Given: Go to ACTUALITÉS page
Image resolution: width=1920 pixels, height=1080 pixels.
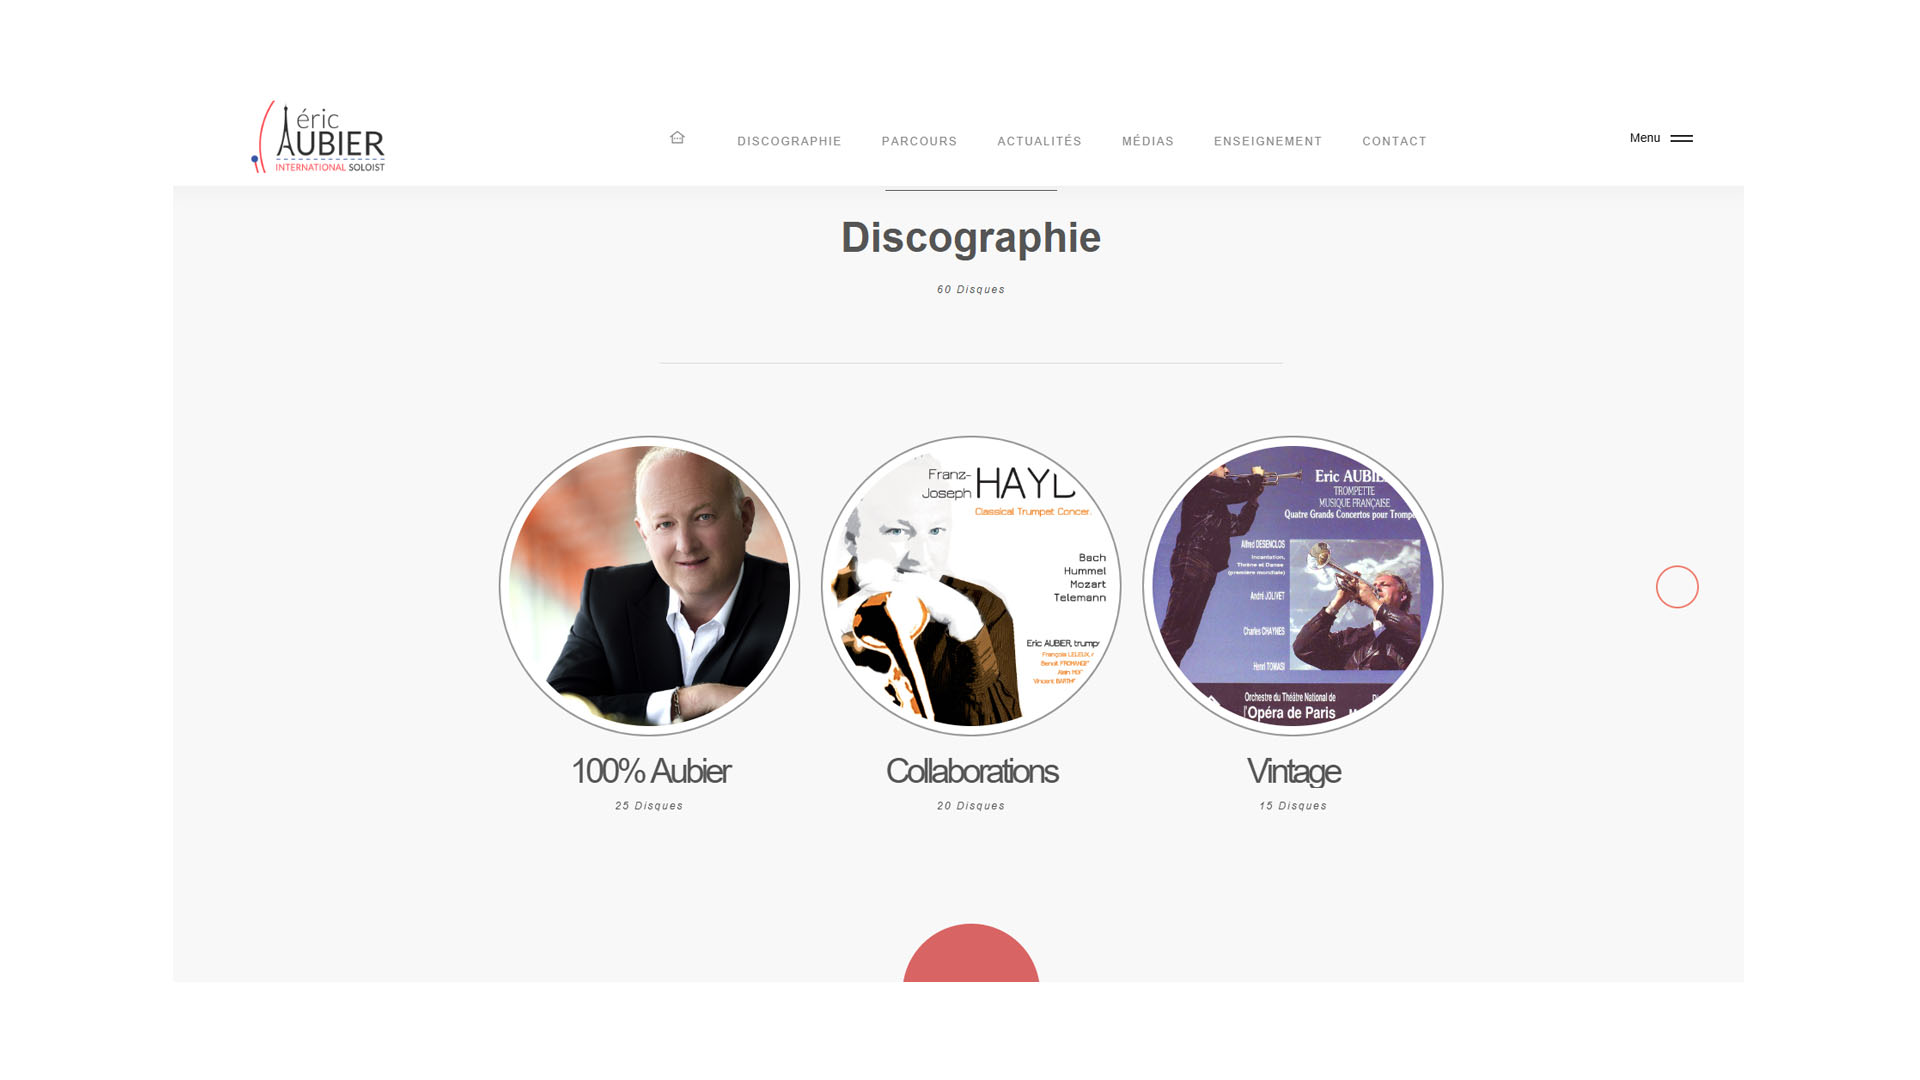Looking at the screenshot, I should point(1039,141).
